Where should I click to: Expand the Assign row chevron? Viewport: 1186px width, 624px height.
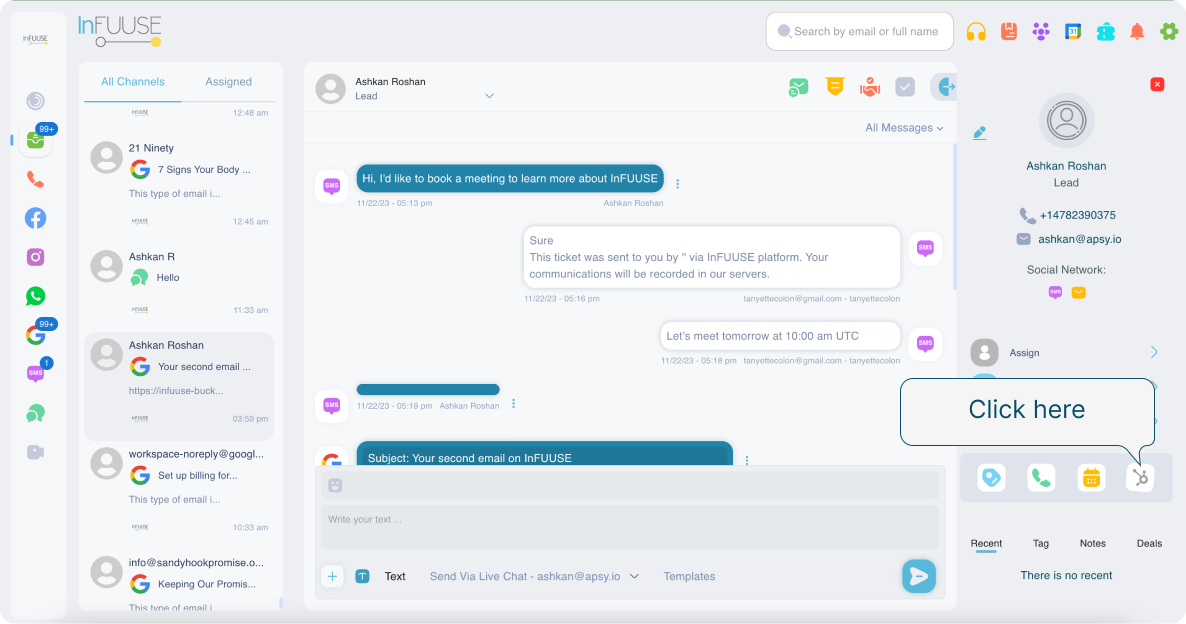coord(1154,352)
